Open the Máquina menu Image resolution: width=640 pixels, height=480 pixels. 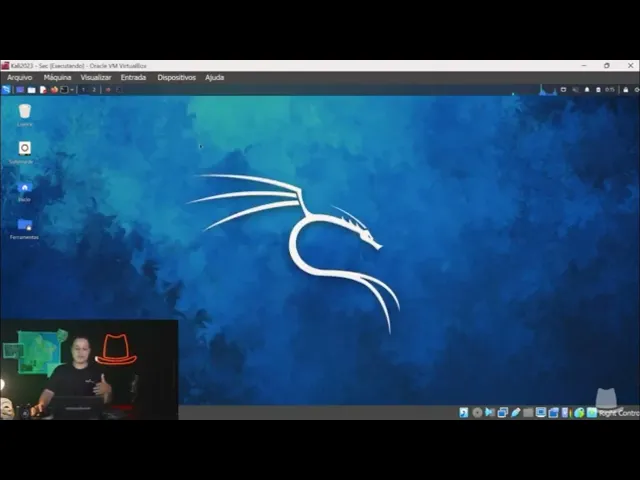coord(57,77)
